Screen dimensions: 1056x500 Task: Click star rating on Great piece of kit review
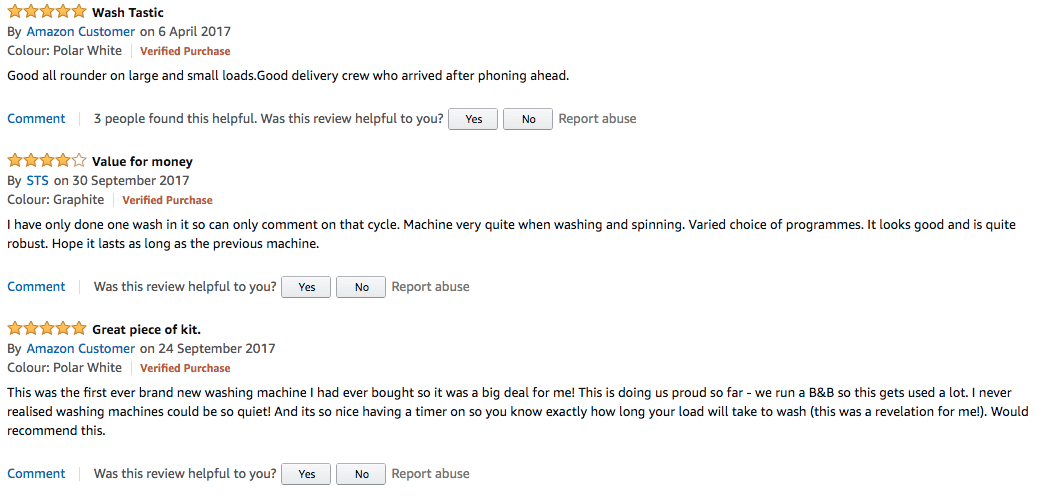click(x=47, y=329)
